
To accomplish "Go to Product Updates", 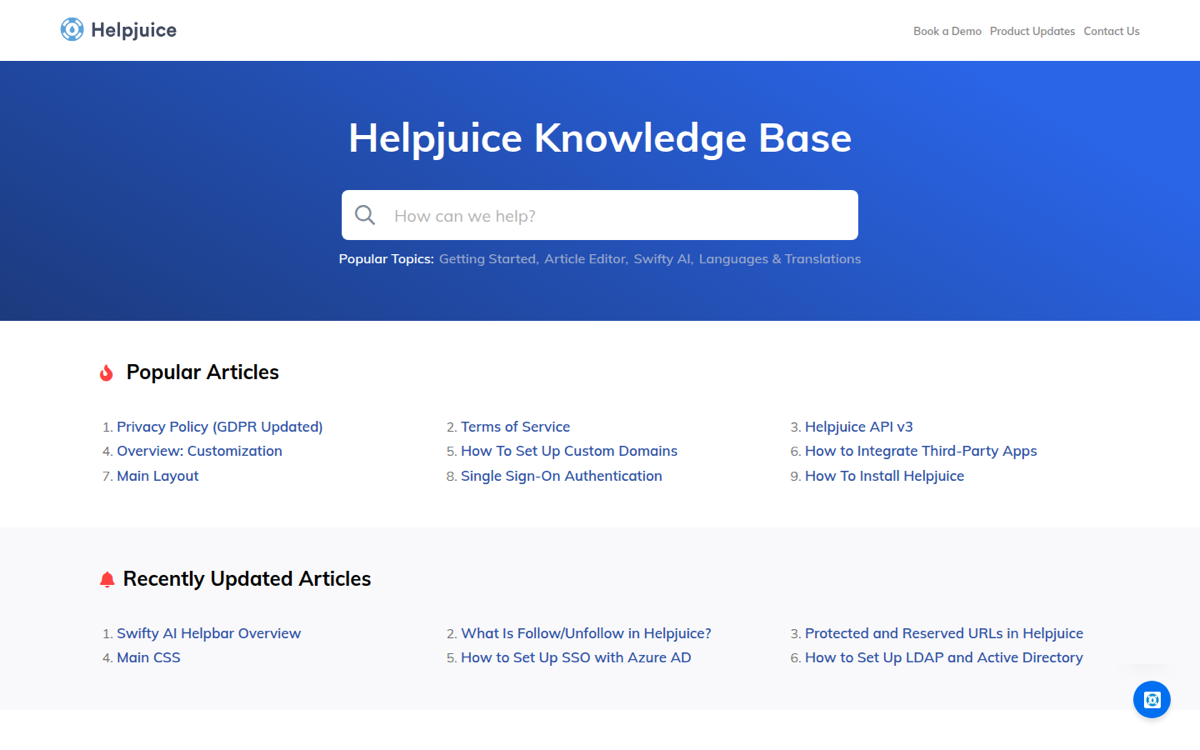I will pos(1032,31).
